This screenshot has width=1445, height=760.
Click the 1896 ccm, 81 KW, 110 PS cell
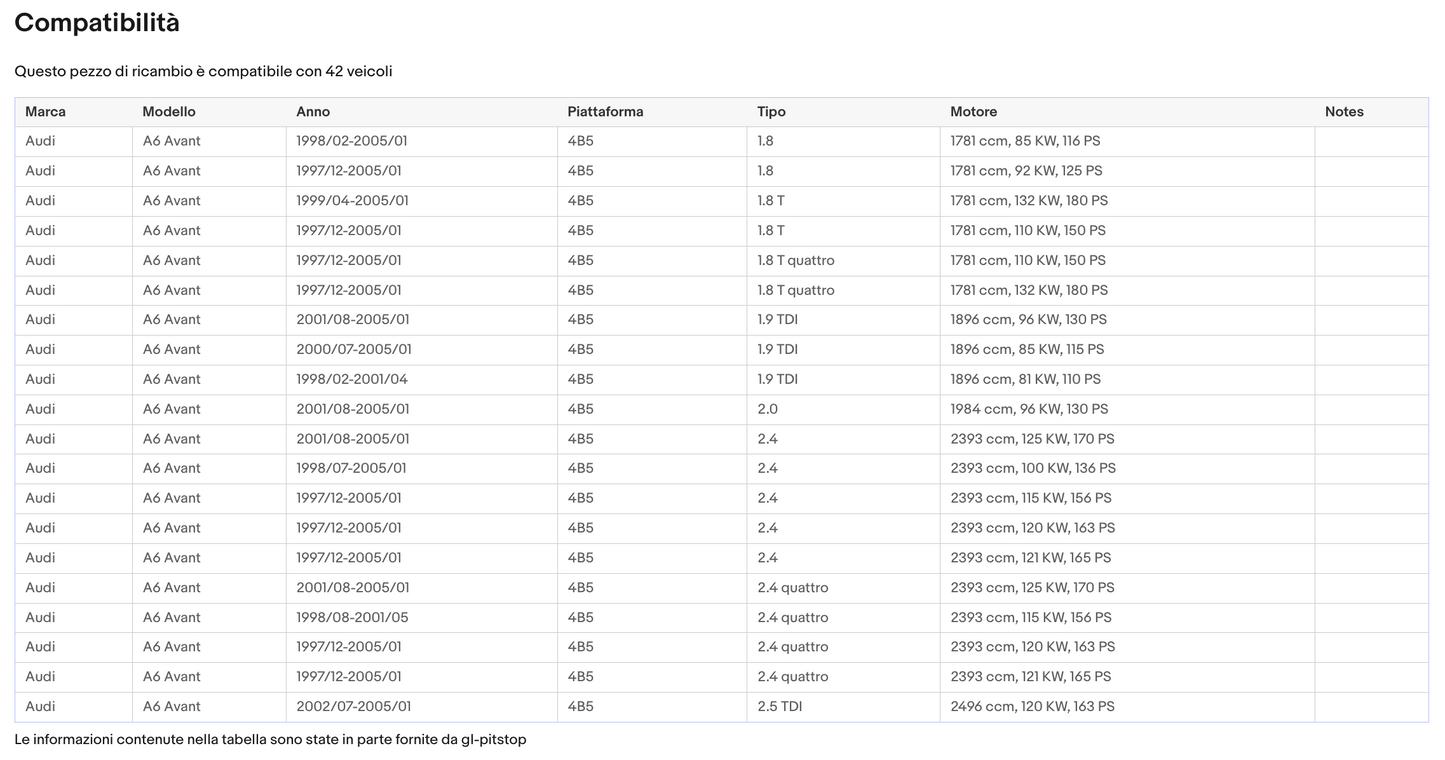point(1025,379)
